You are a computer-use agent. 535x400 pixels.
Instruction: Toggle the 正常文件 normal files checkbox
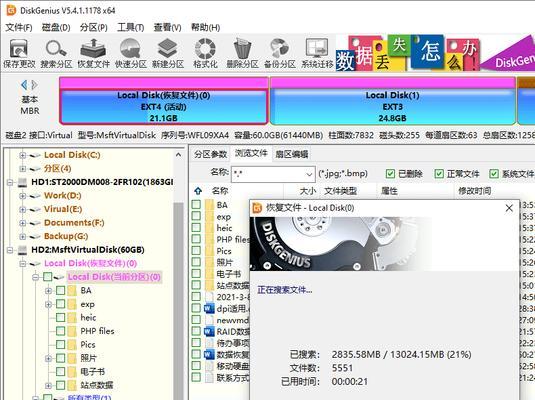439,174
